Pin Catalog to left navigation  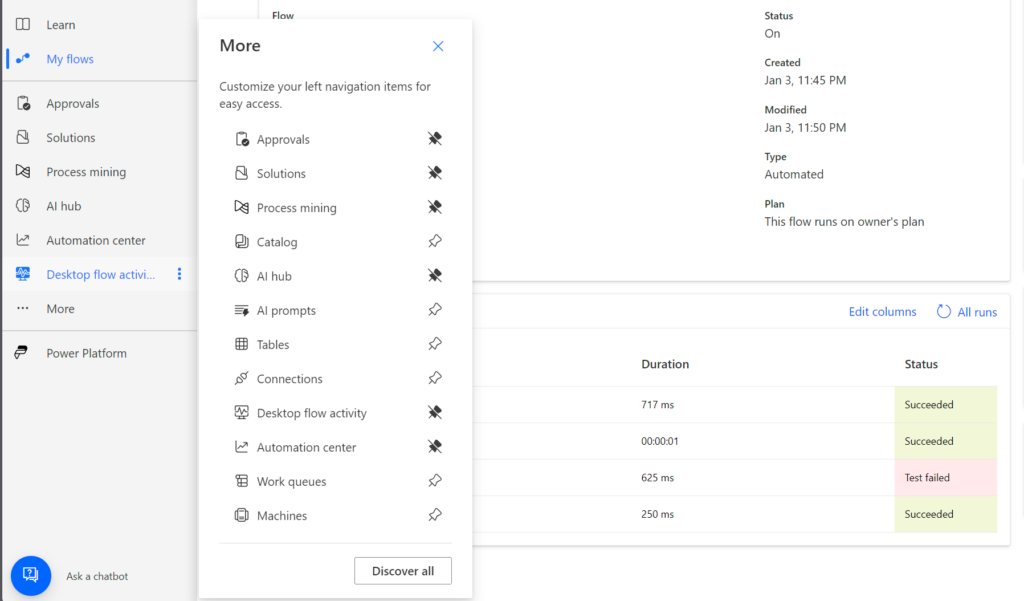435,241
